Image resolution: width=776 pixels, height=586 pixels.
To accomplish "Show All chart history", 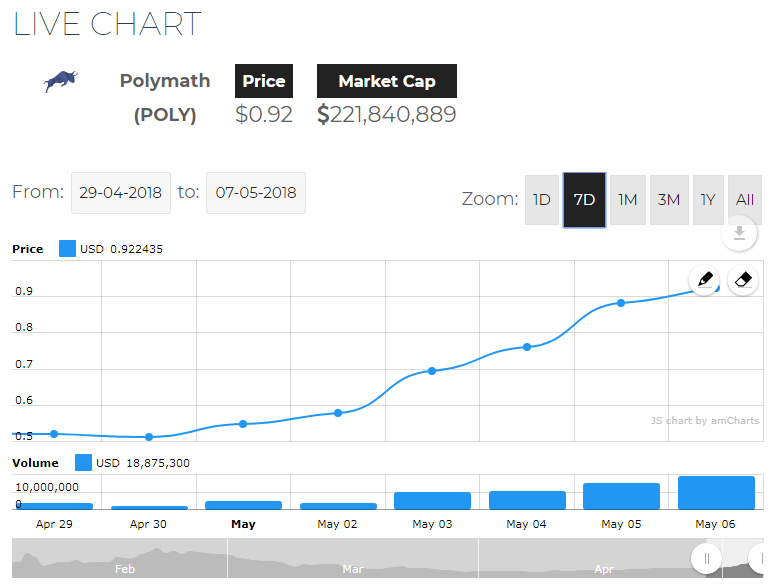I will pyautogui.click(x=745, y=200).
